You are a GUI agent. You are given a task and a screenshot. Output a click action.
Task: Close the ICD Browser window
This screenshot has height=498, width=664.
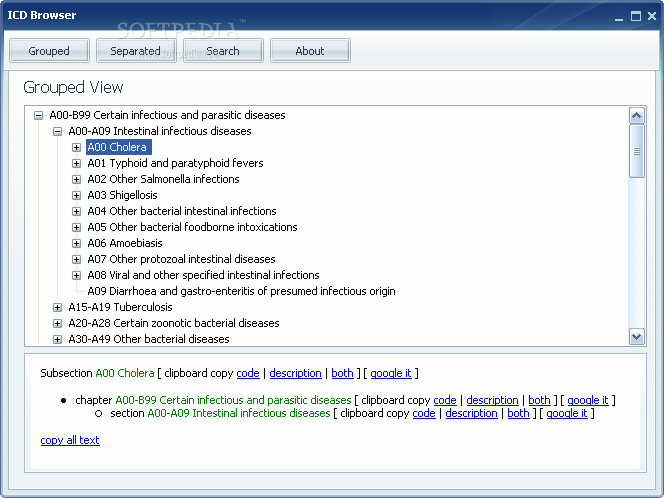652,16
